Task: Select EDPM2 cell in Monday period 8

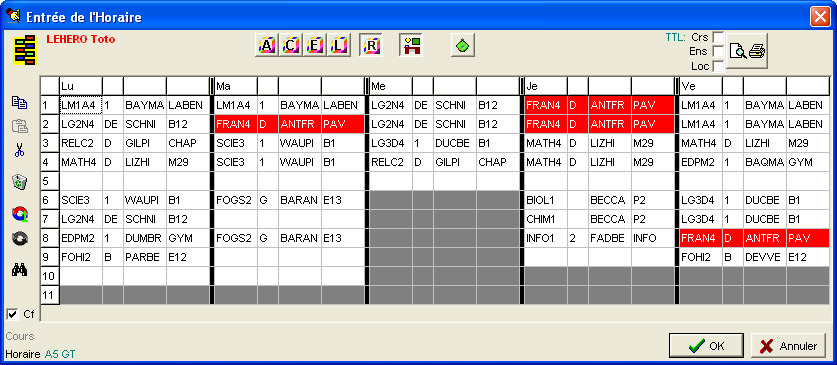Action: (81, 238)
